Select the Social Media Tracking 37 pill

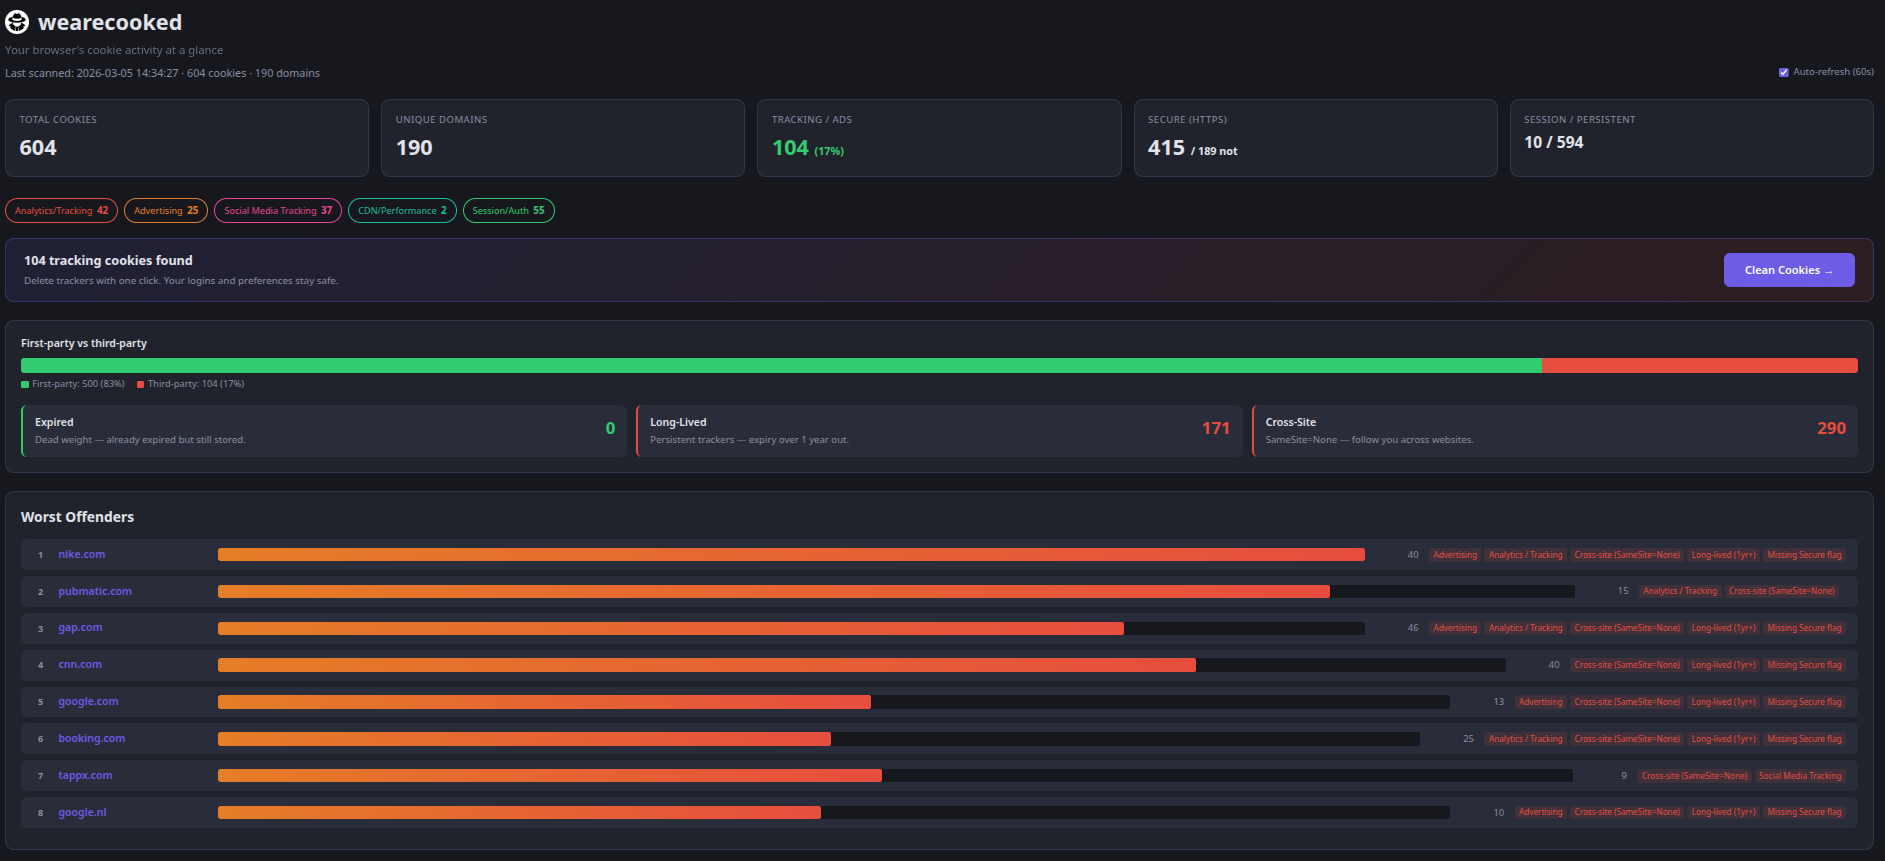pos(278,211)
